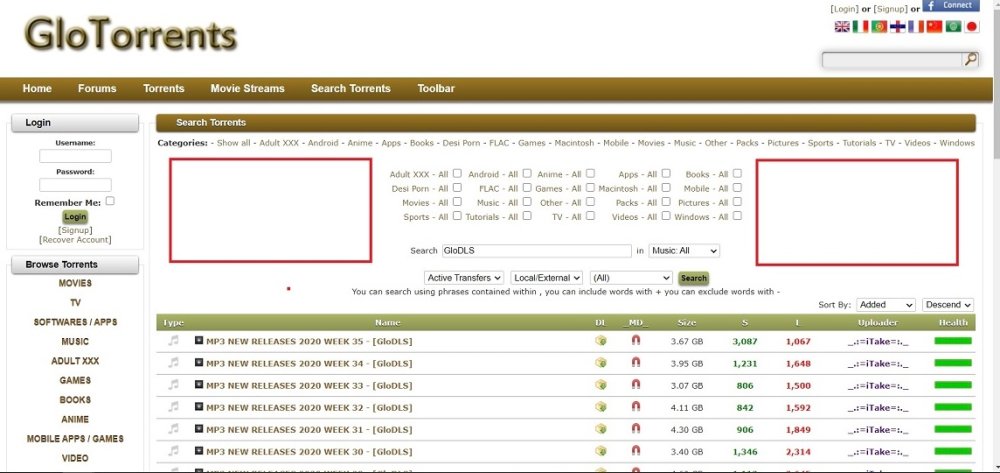Expand the Active Transfers dropdown
The height and width of the screenshot is (473, 1000).
coord(463,278)
